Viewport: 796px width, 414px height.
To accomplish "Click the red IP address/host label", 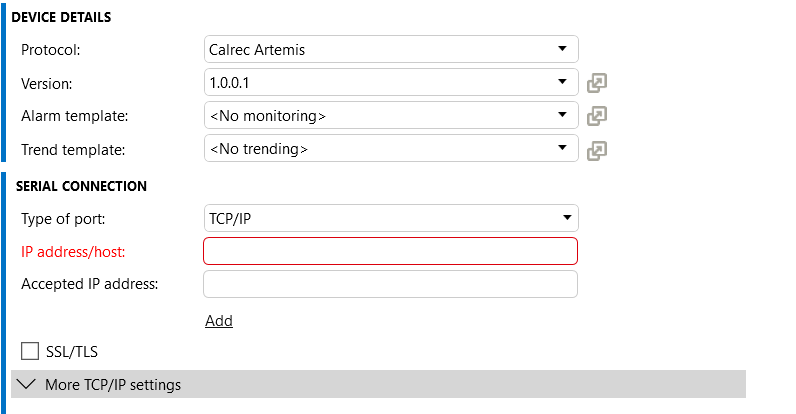I will (73, 252).
